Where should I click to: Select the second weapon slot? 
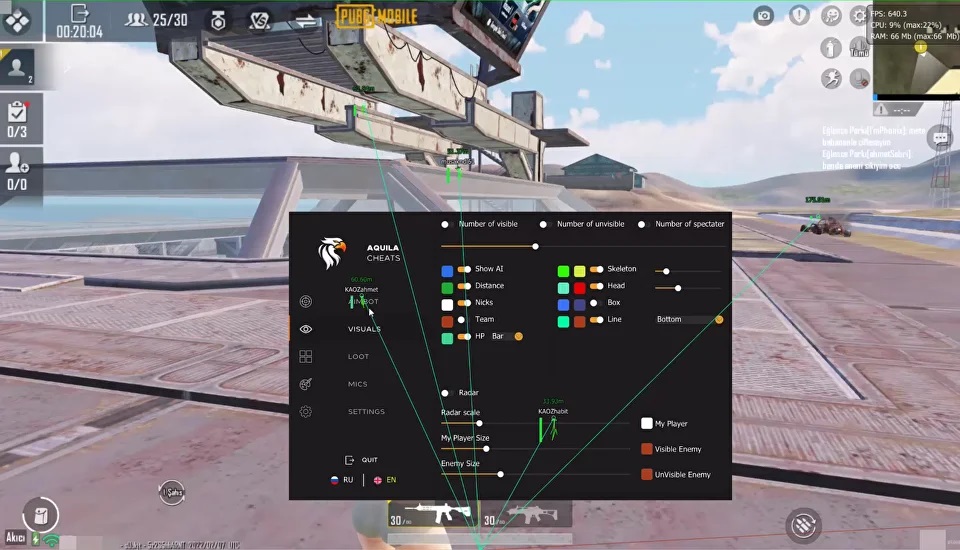click(x=527, y=514)
